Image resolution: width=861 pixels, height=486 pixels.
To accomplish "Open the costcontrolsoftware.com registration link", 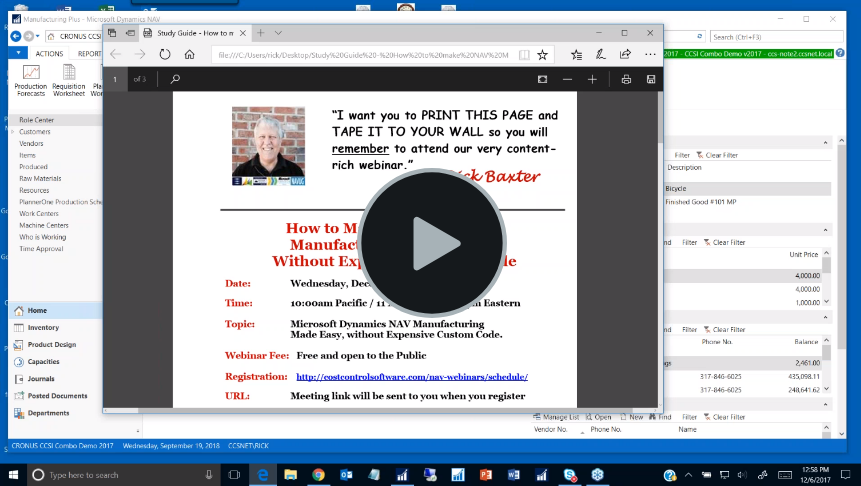I will 412,377.
